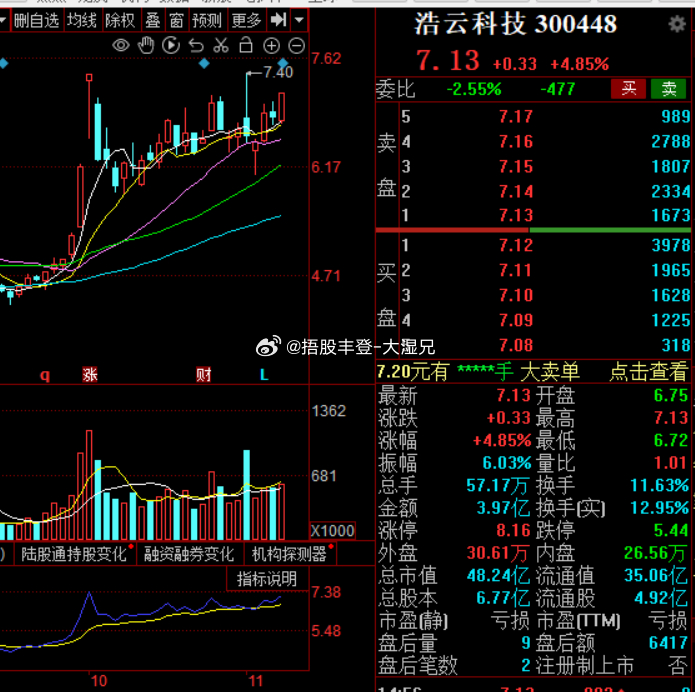The width and height of the screenshot is (695, 692).
Task: Click the X1000 volume scale label
Action: point(332,531)
